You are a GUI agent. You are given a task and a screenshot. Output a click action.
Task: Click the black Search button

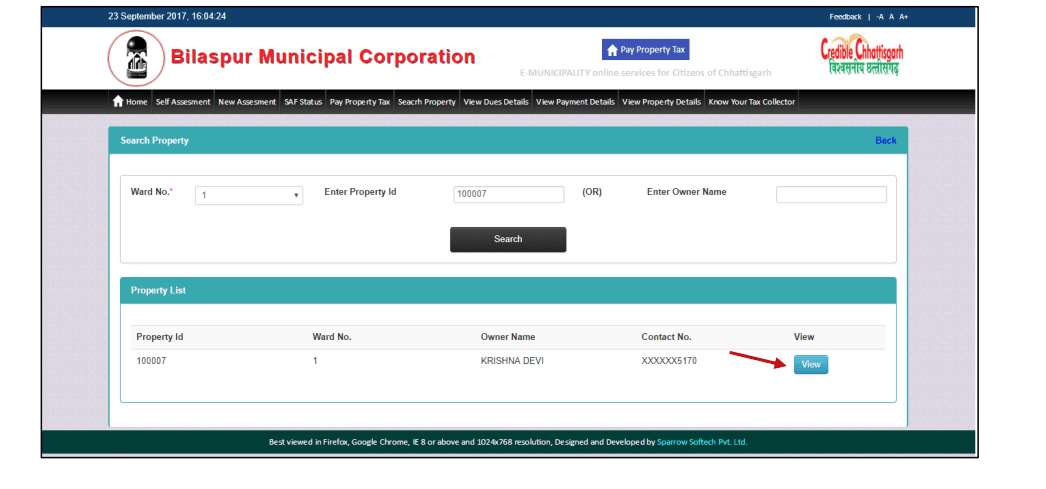pyautogui.click(x=508, y=239)
